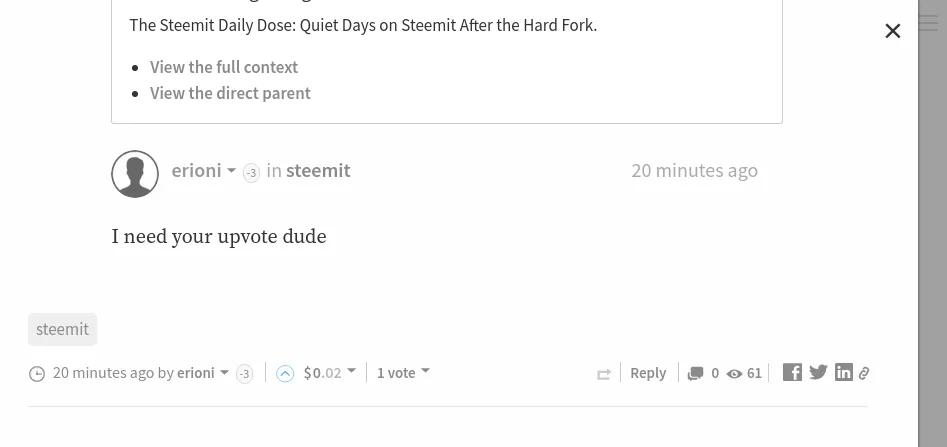Viewport: 947px width, 447px height.
Task: Share the post on LinkedIn
Action: point(844,372)
